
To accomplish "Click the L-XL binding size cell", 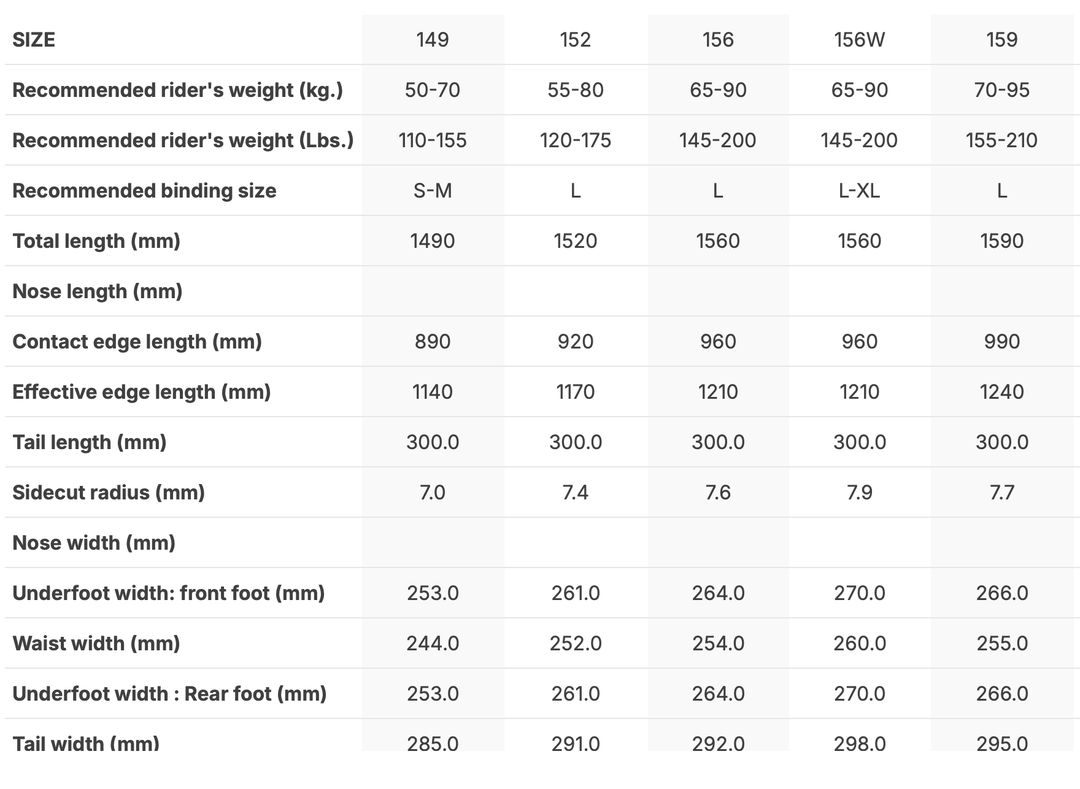I will [859, 190].
